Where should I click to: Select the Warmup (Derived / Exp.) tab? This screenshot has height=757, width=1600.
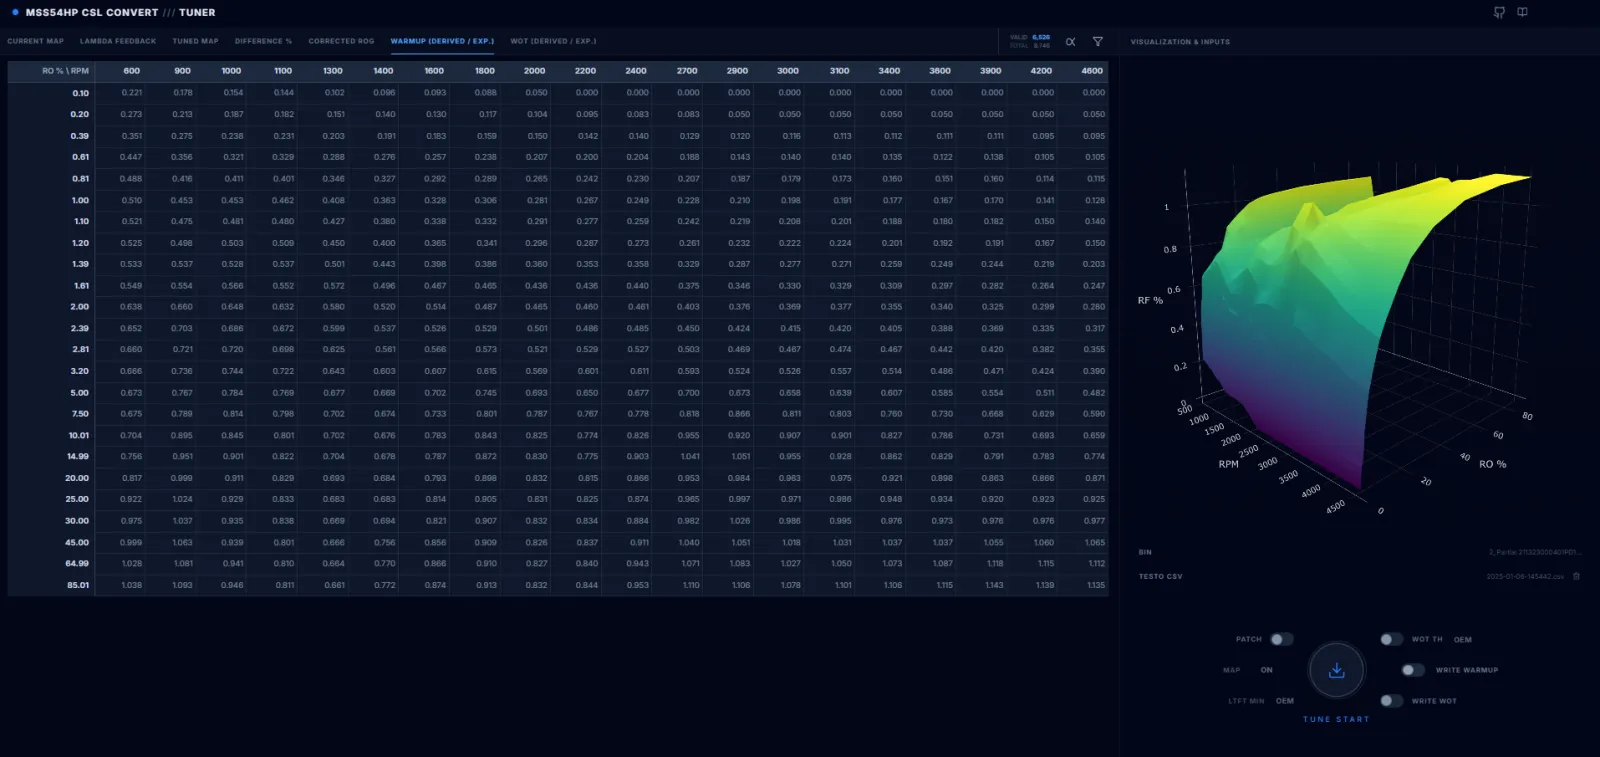(442, 41)
